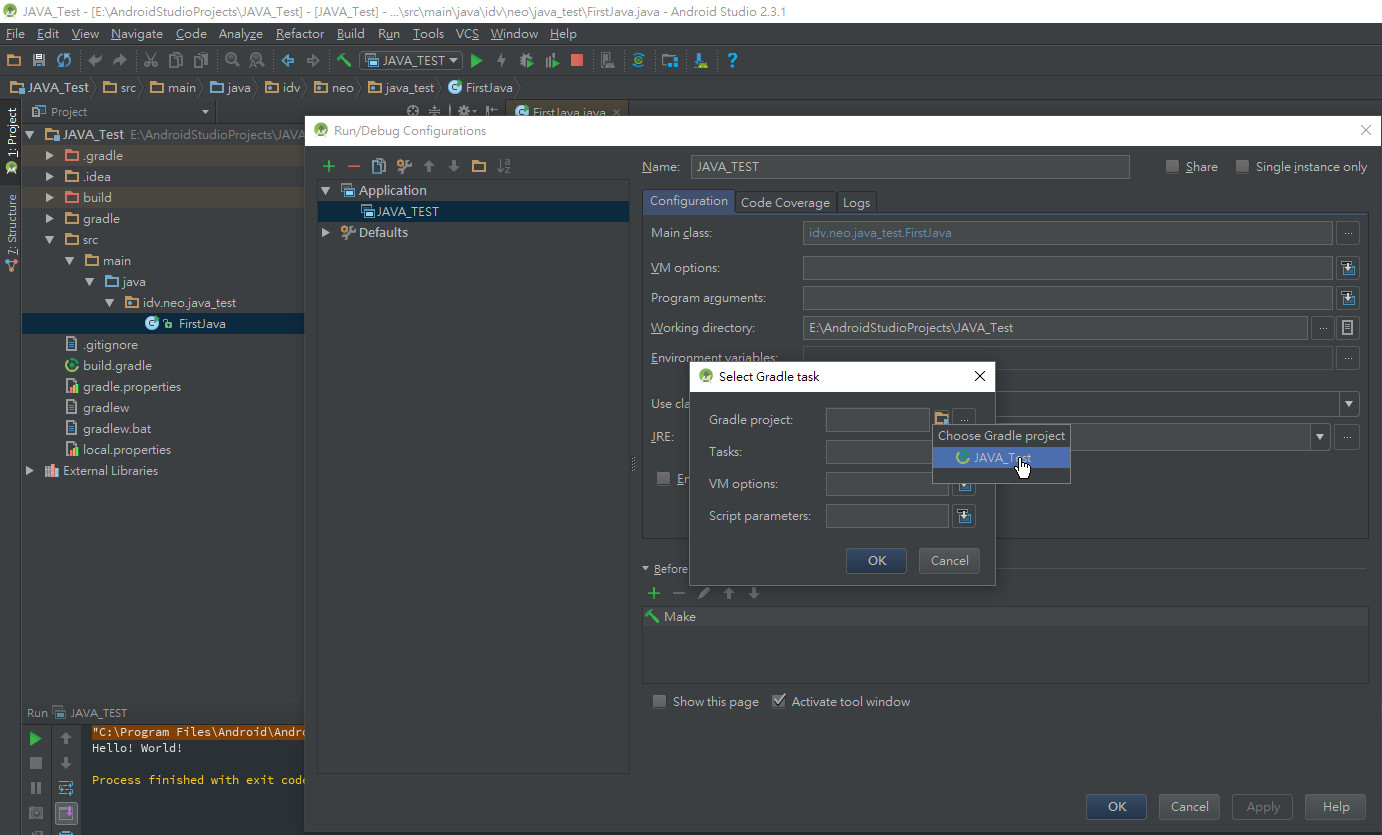This screenshot has height=835, width=1382.
Task: Click the Cut scissors icon in toolbar
Action: pyautogui.click(x=151, y=60)
